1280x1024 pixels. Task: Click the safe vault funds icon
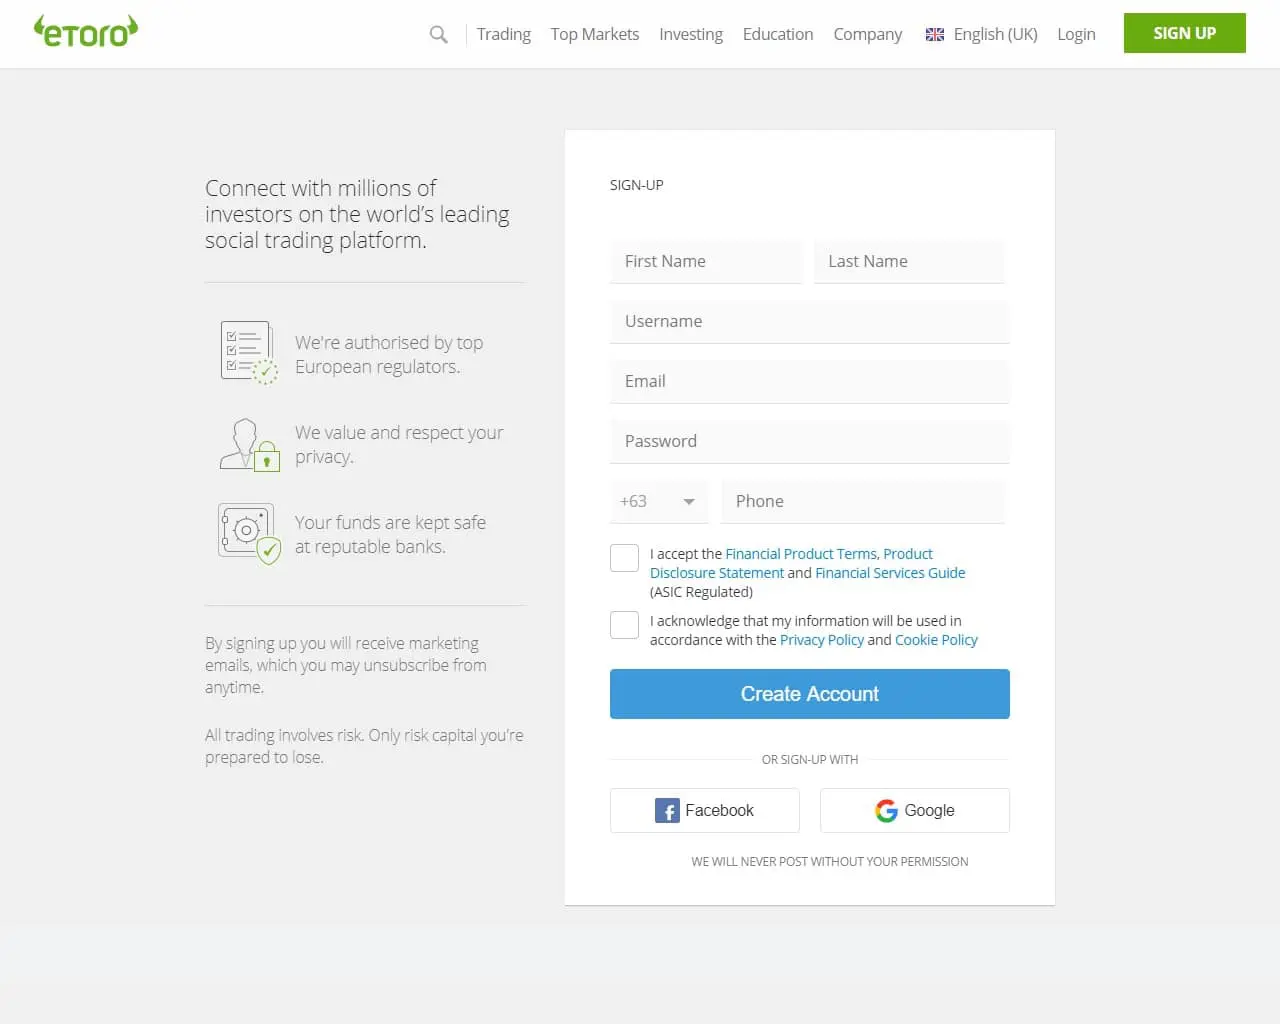click(x=249, y=531)
